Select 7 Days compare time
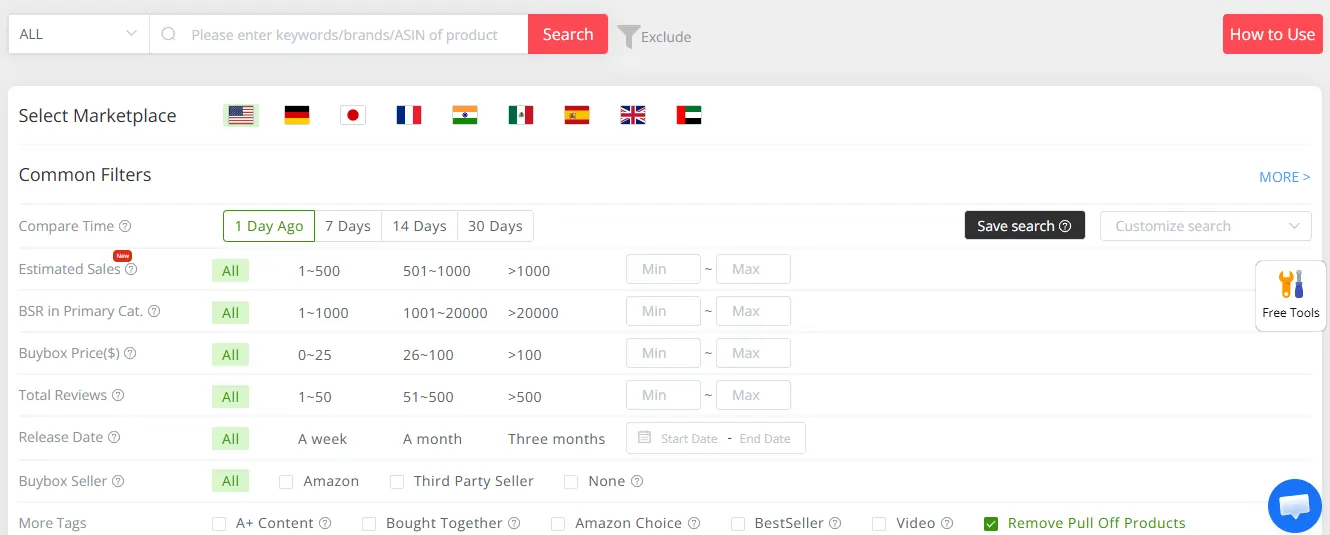The image size is (1330, 535). pos(348,226)
